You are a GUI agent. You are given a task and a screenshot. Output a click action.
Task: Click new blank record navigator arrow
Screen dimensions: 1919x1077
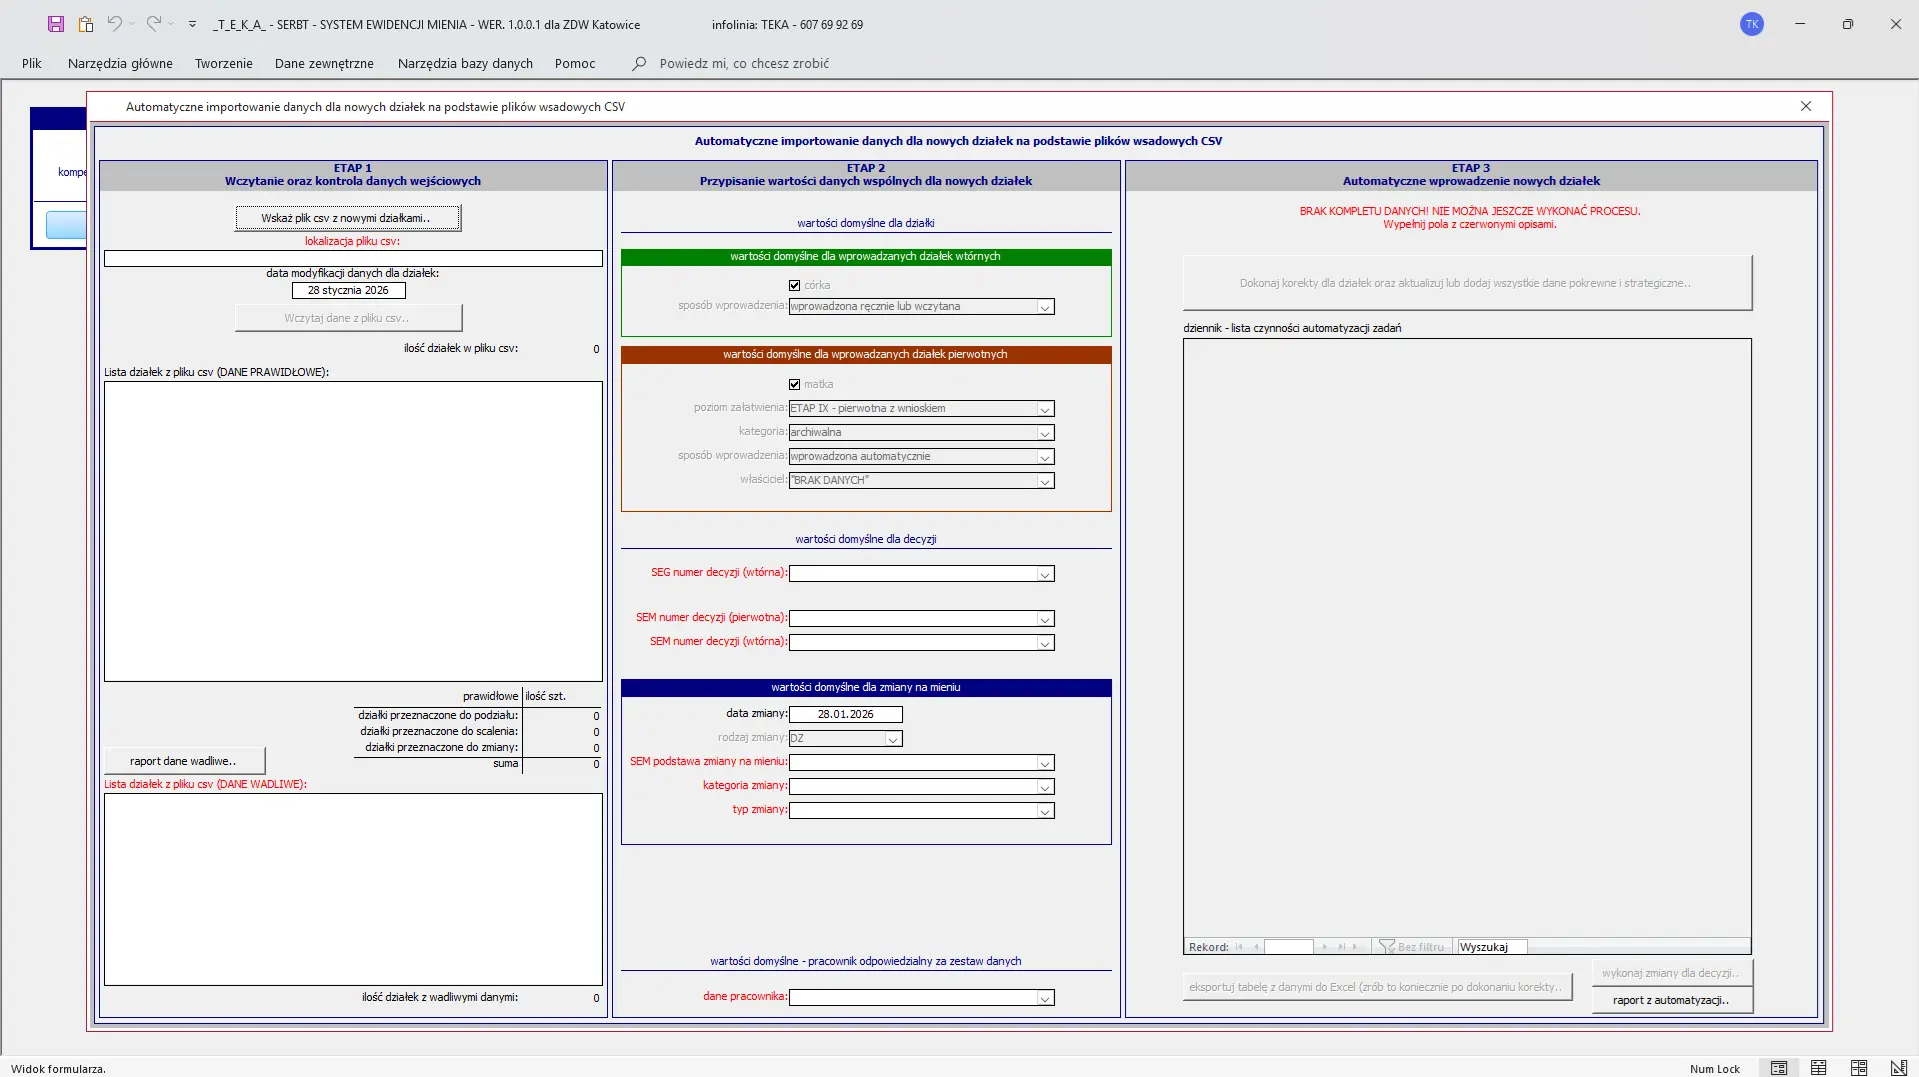[1357, 947]
